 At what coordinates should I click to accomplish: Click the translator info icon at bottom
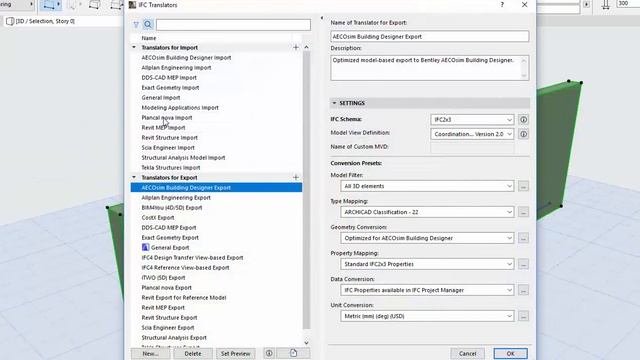tap(269, 353)
